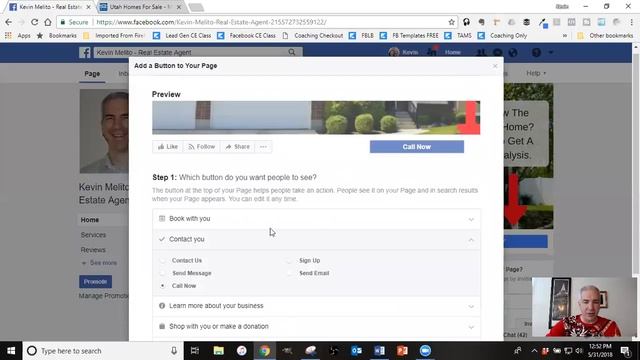Click the page vertical scrollbar

pyautogui.click(x=636, y=163)
